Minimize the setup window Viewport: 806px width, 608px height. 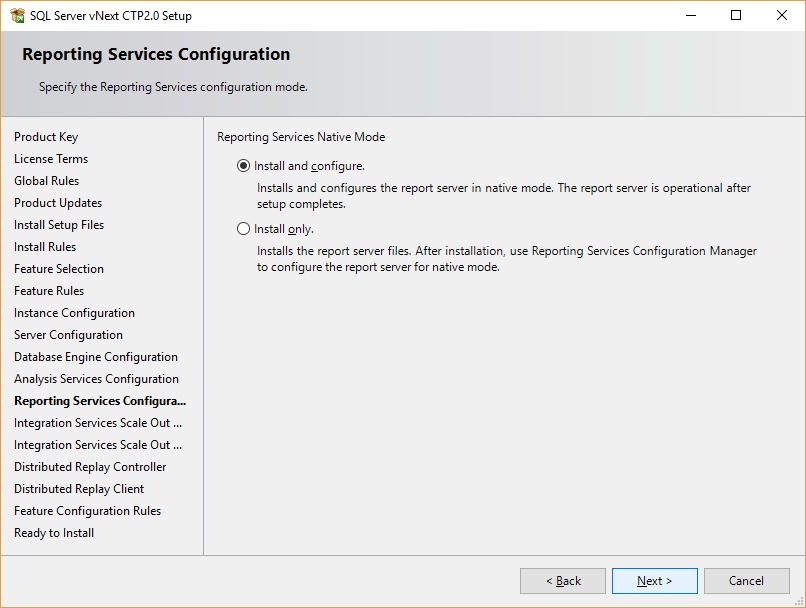pos(691,15)
